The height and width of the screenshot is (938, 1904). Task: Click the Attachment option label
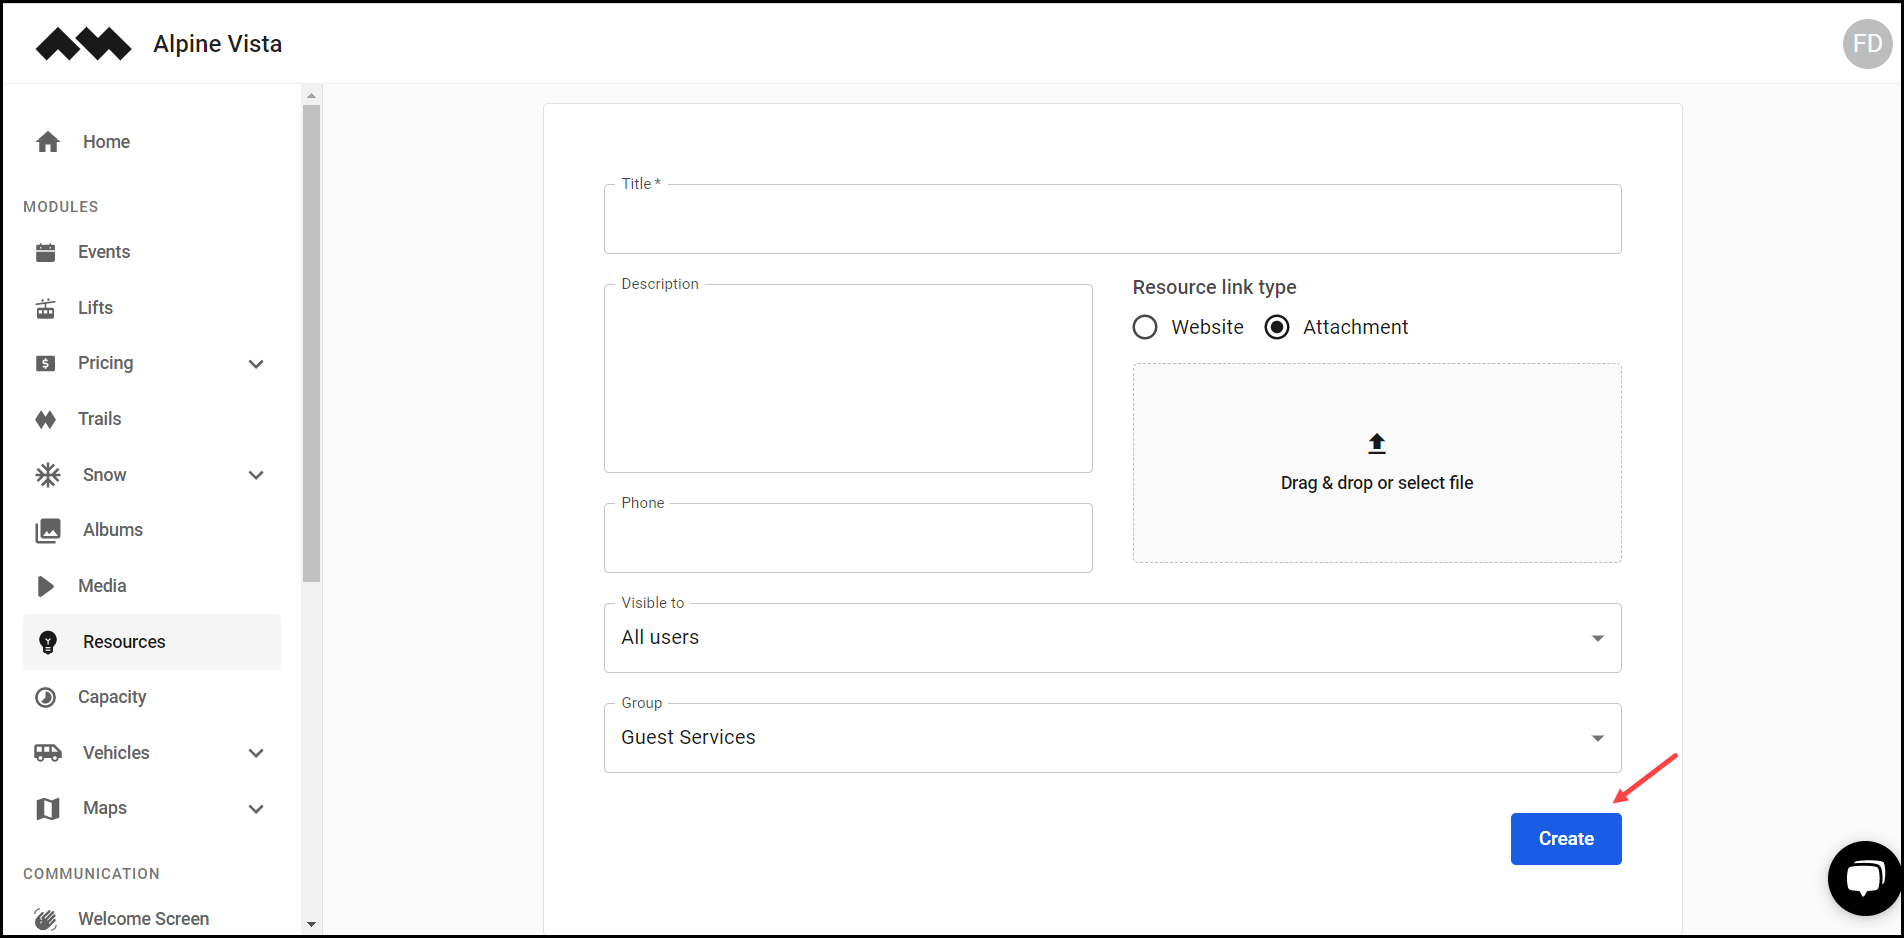coord(1355,327)
